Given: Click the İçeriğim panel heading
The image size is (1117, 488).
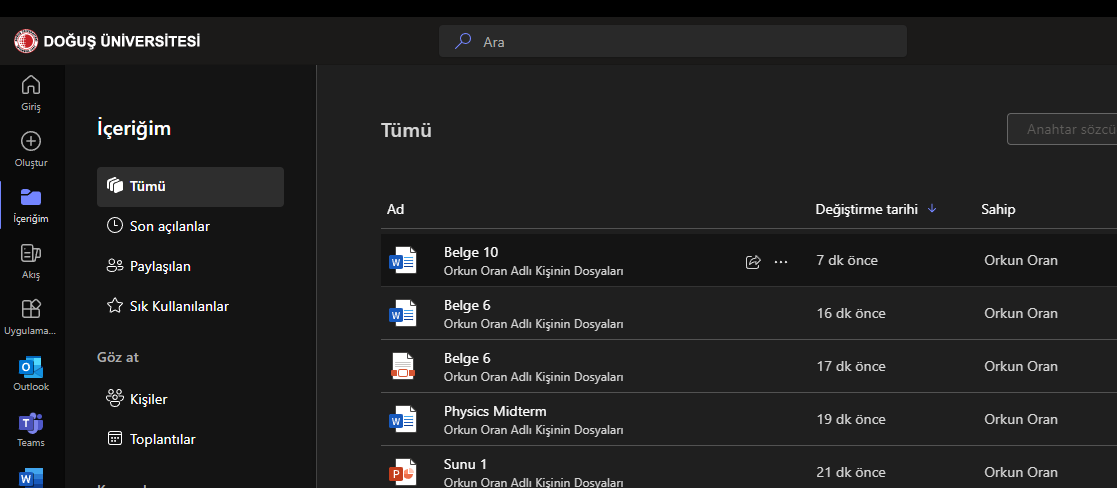Looking at the screenshot, I should [134, 129].
